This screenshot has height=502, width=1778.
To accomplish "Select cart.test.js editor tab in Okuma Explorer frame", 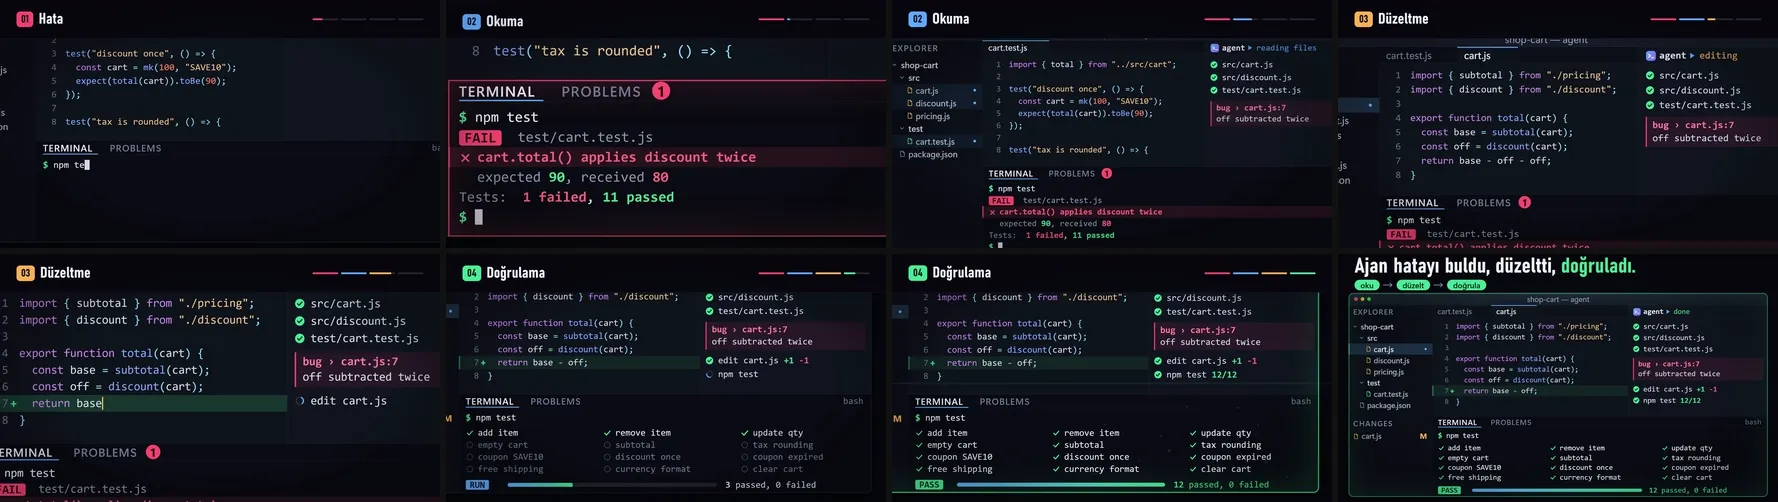I will [x=1007, y=48].
